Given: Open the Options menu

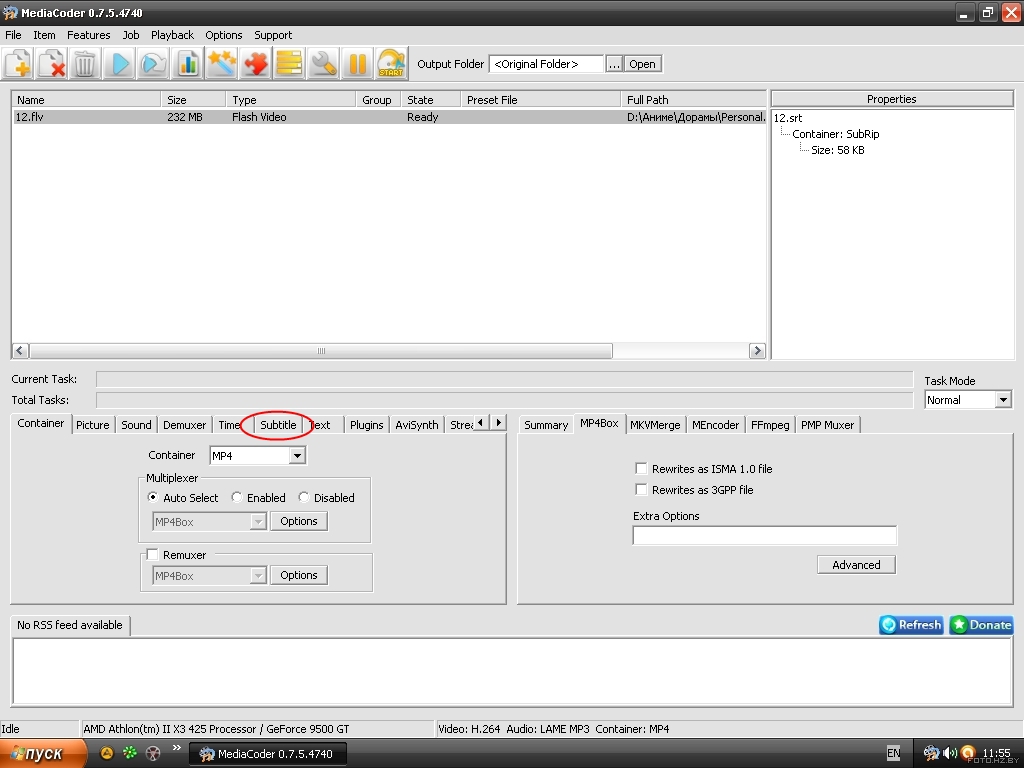Looking at the screenshot, I should tap(223, 35).
